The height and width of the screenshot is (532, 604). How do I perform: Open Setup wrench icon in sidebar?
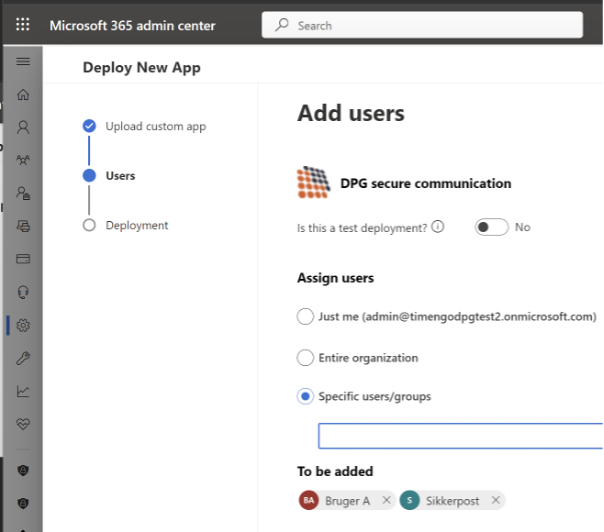23,358
